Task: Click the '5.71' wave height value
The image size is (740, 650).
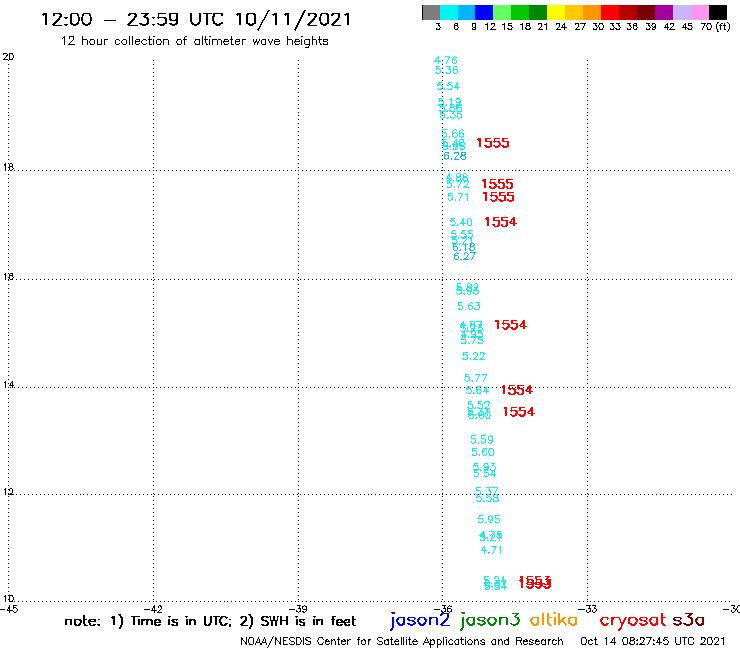Action: [458, 197]
